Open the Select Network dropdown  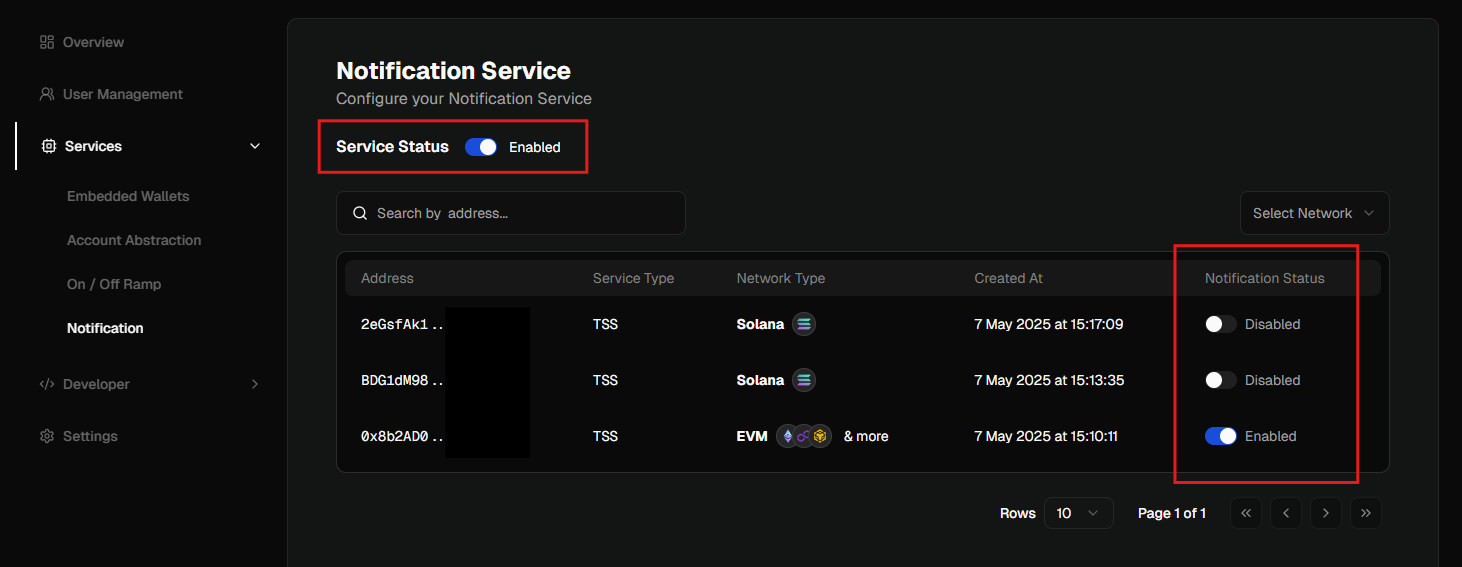coord(1313,213)
